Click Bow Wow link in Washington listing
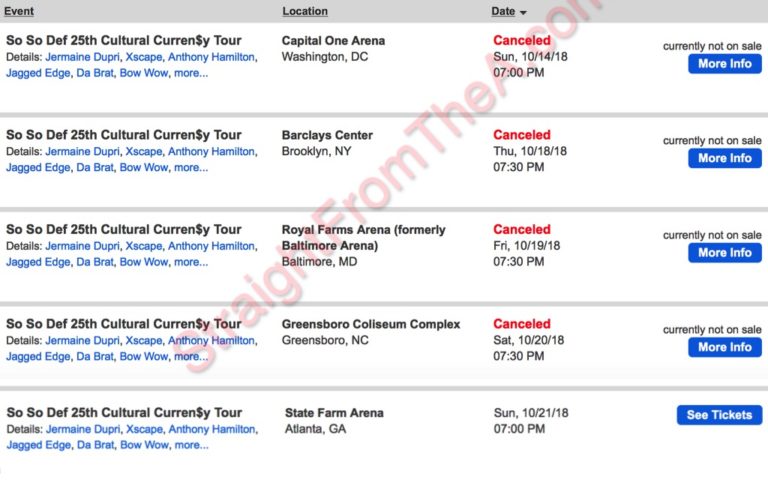This screenshot has height=489, width=768. pyautogui.click(x=143, y=73)
